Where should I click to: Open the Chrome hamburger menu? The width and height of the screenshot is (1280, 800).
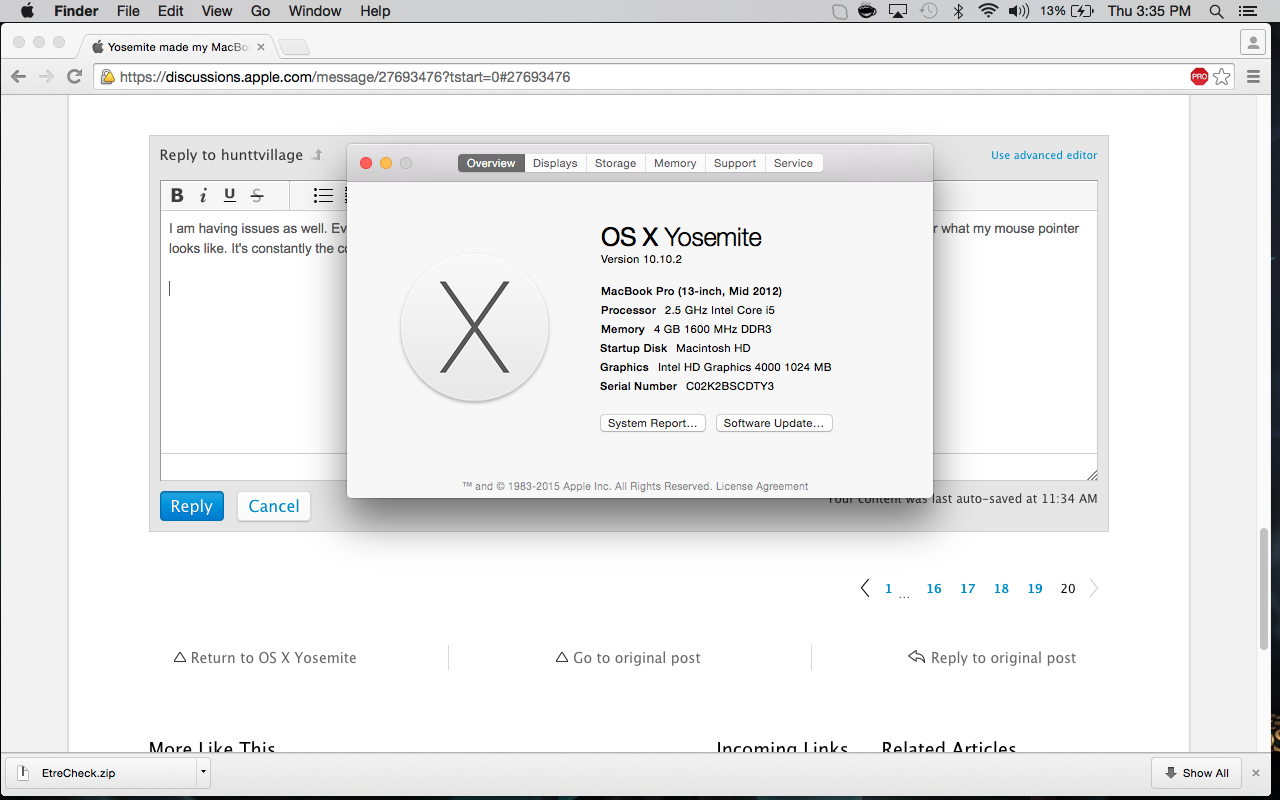(x=1254, y=77)
